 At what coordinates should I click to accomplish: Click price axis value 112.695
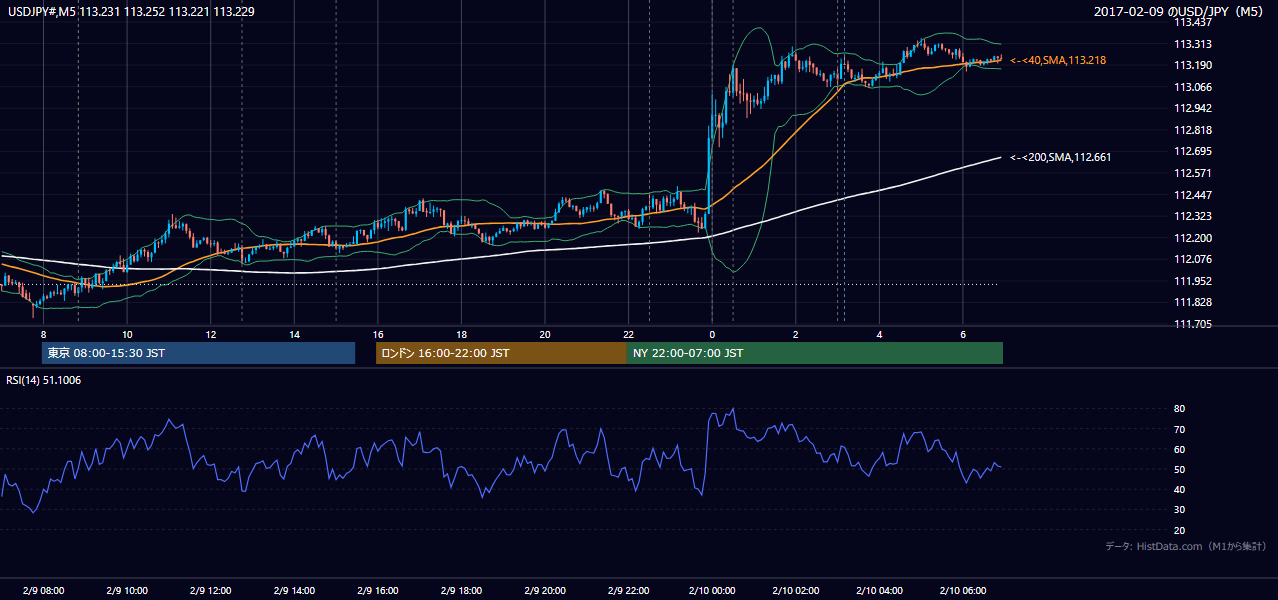click(x=1192, y=152)
